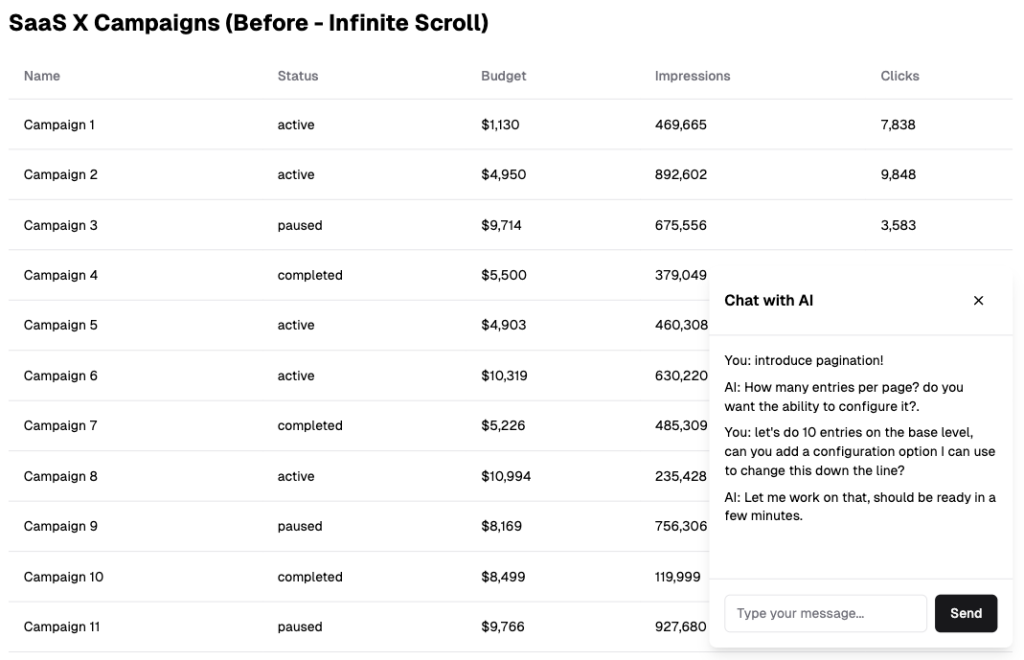Close the Chat with AI panel
The image size is (1024, 660).
[x=978, y=300]
